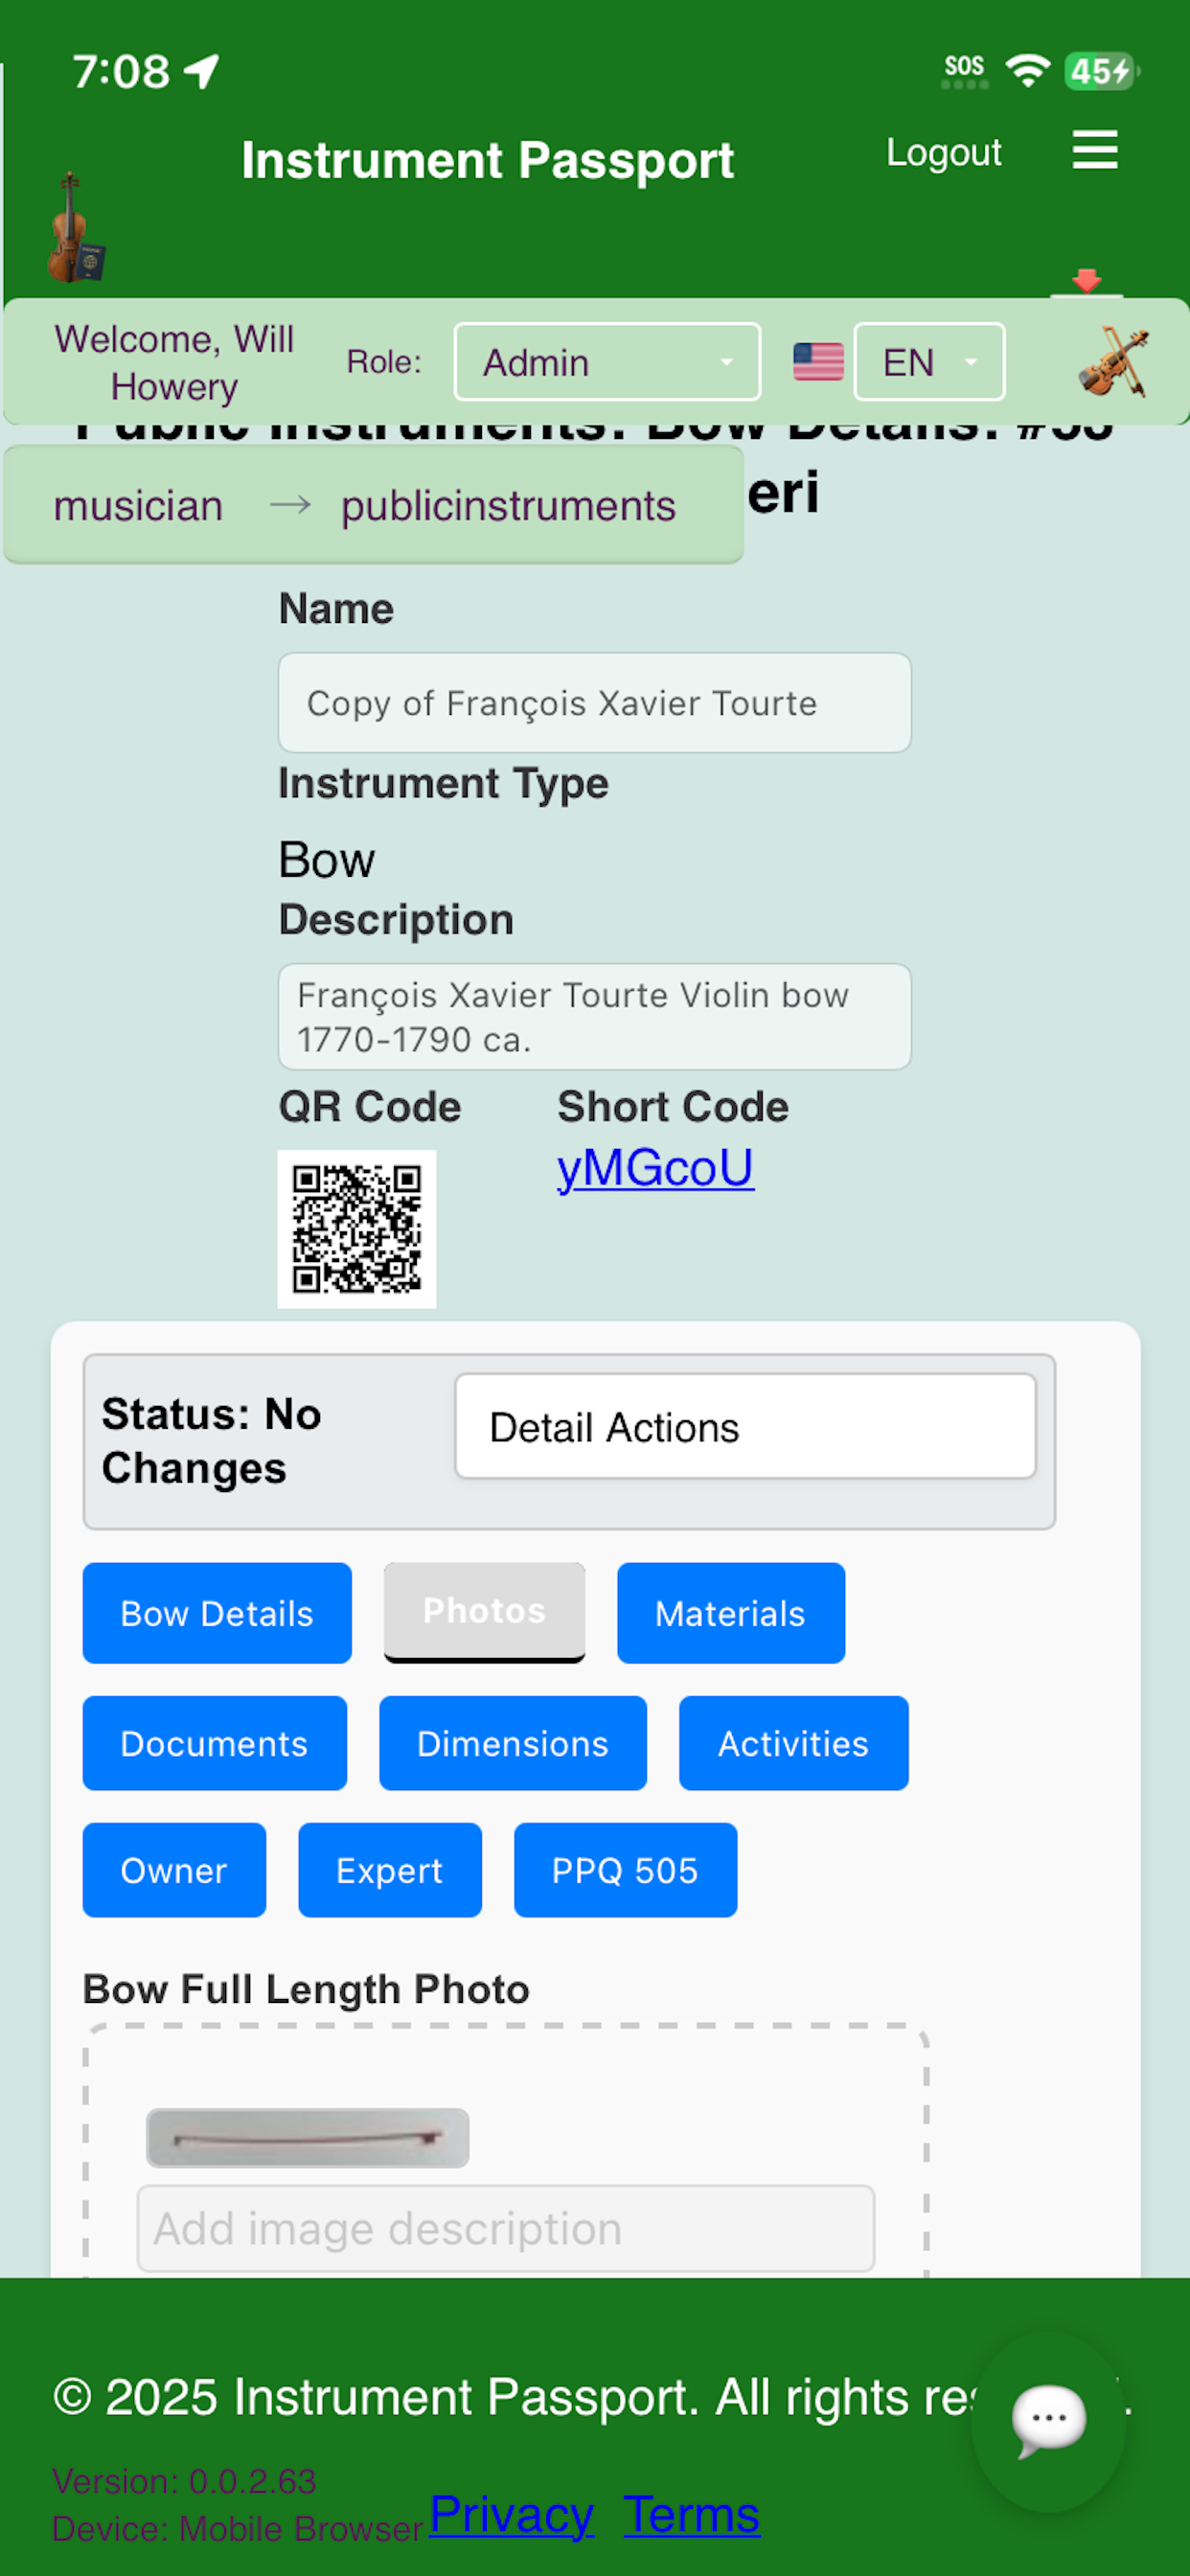The width and height of the screenshot is (1190, 2576).
Task: Open the EN language dropdown
Action: coord(929,362)
